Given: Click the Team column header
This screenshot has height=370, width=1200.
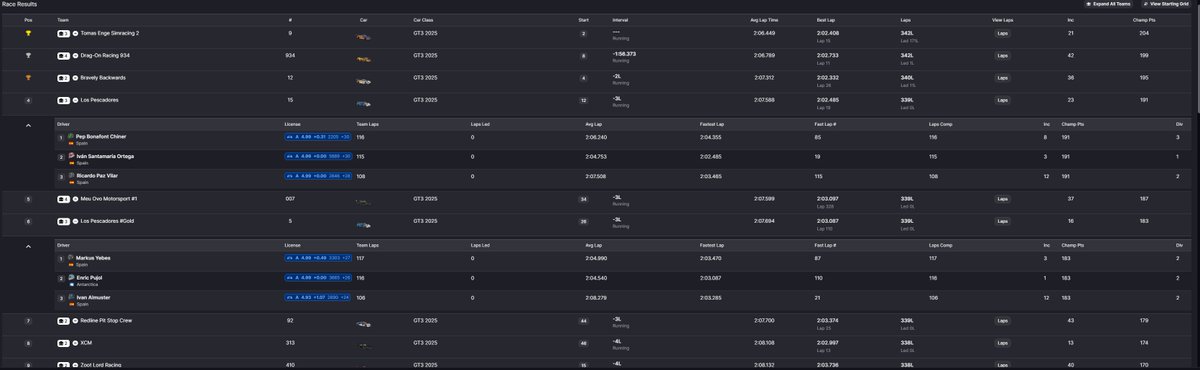Looking at the screenshot, I should (63, 19).
